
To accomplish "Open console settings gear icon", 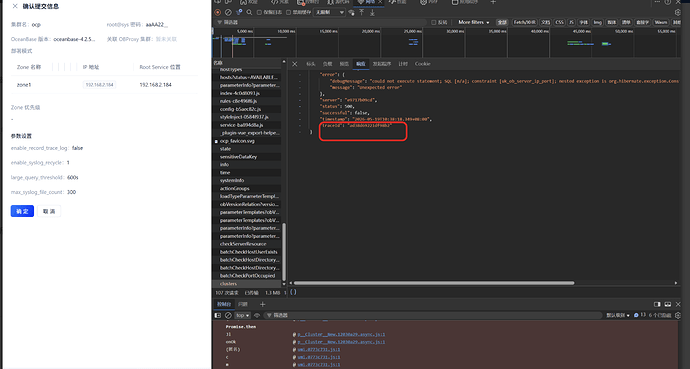I will [x=678, y=315].
